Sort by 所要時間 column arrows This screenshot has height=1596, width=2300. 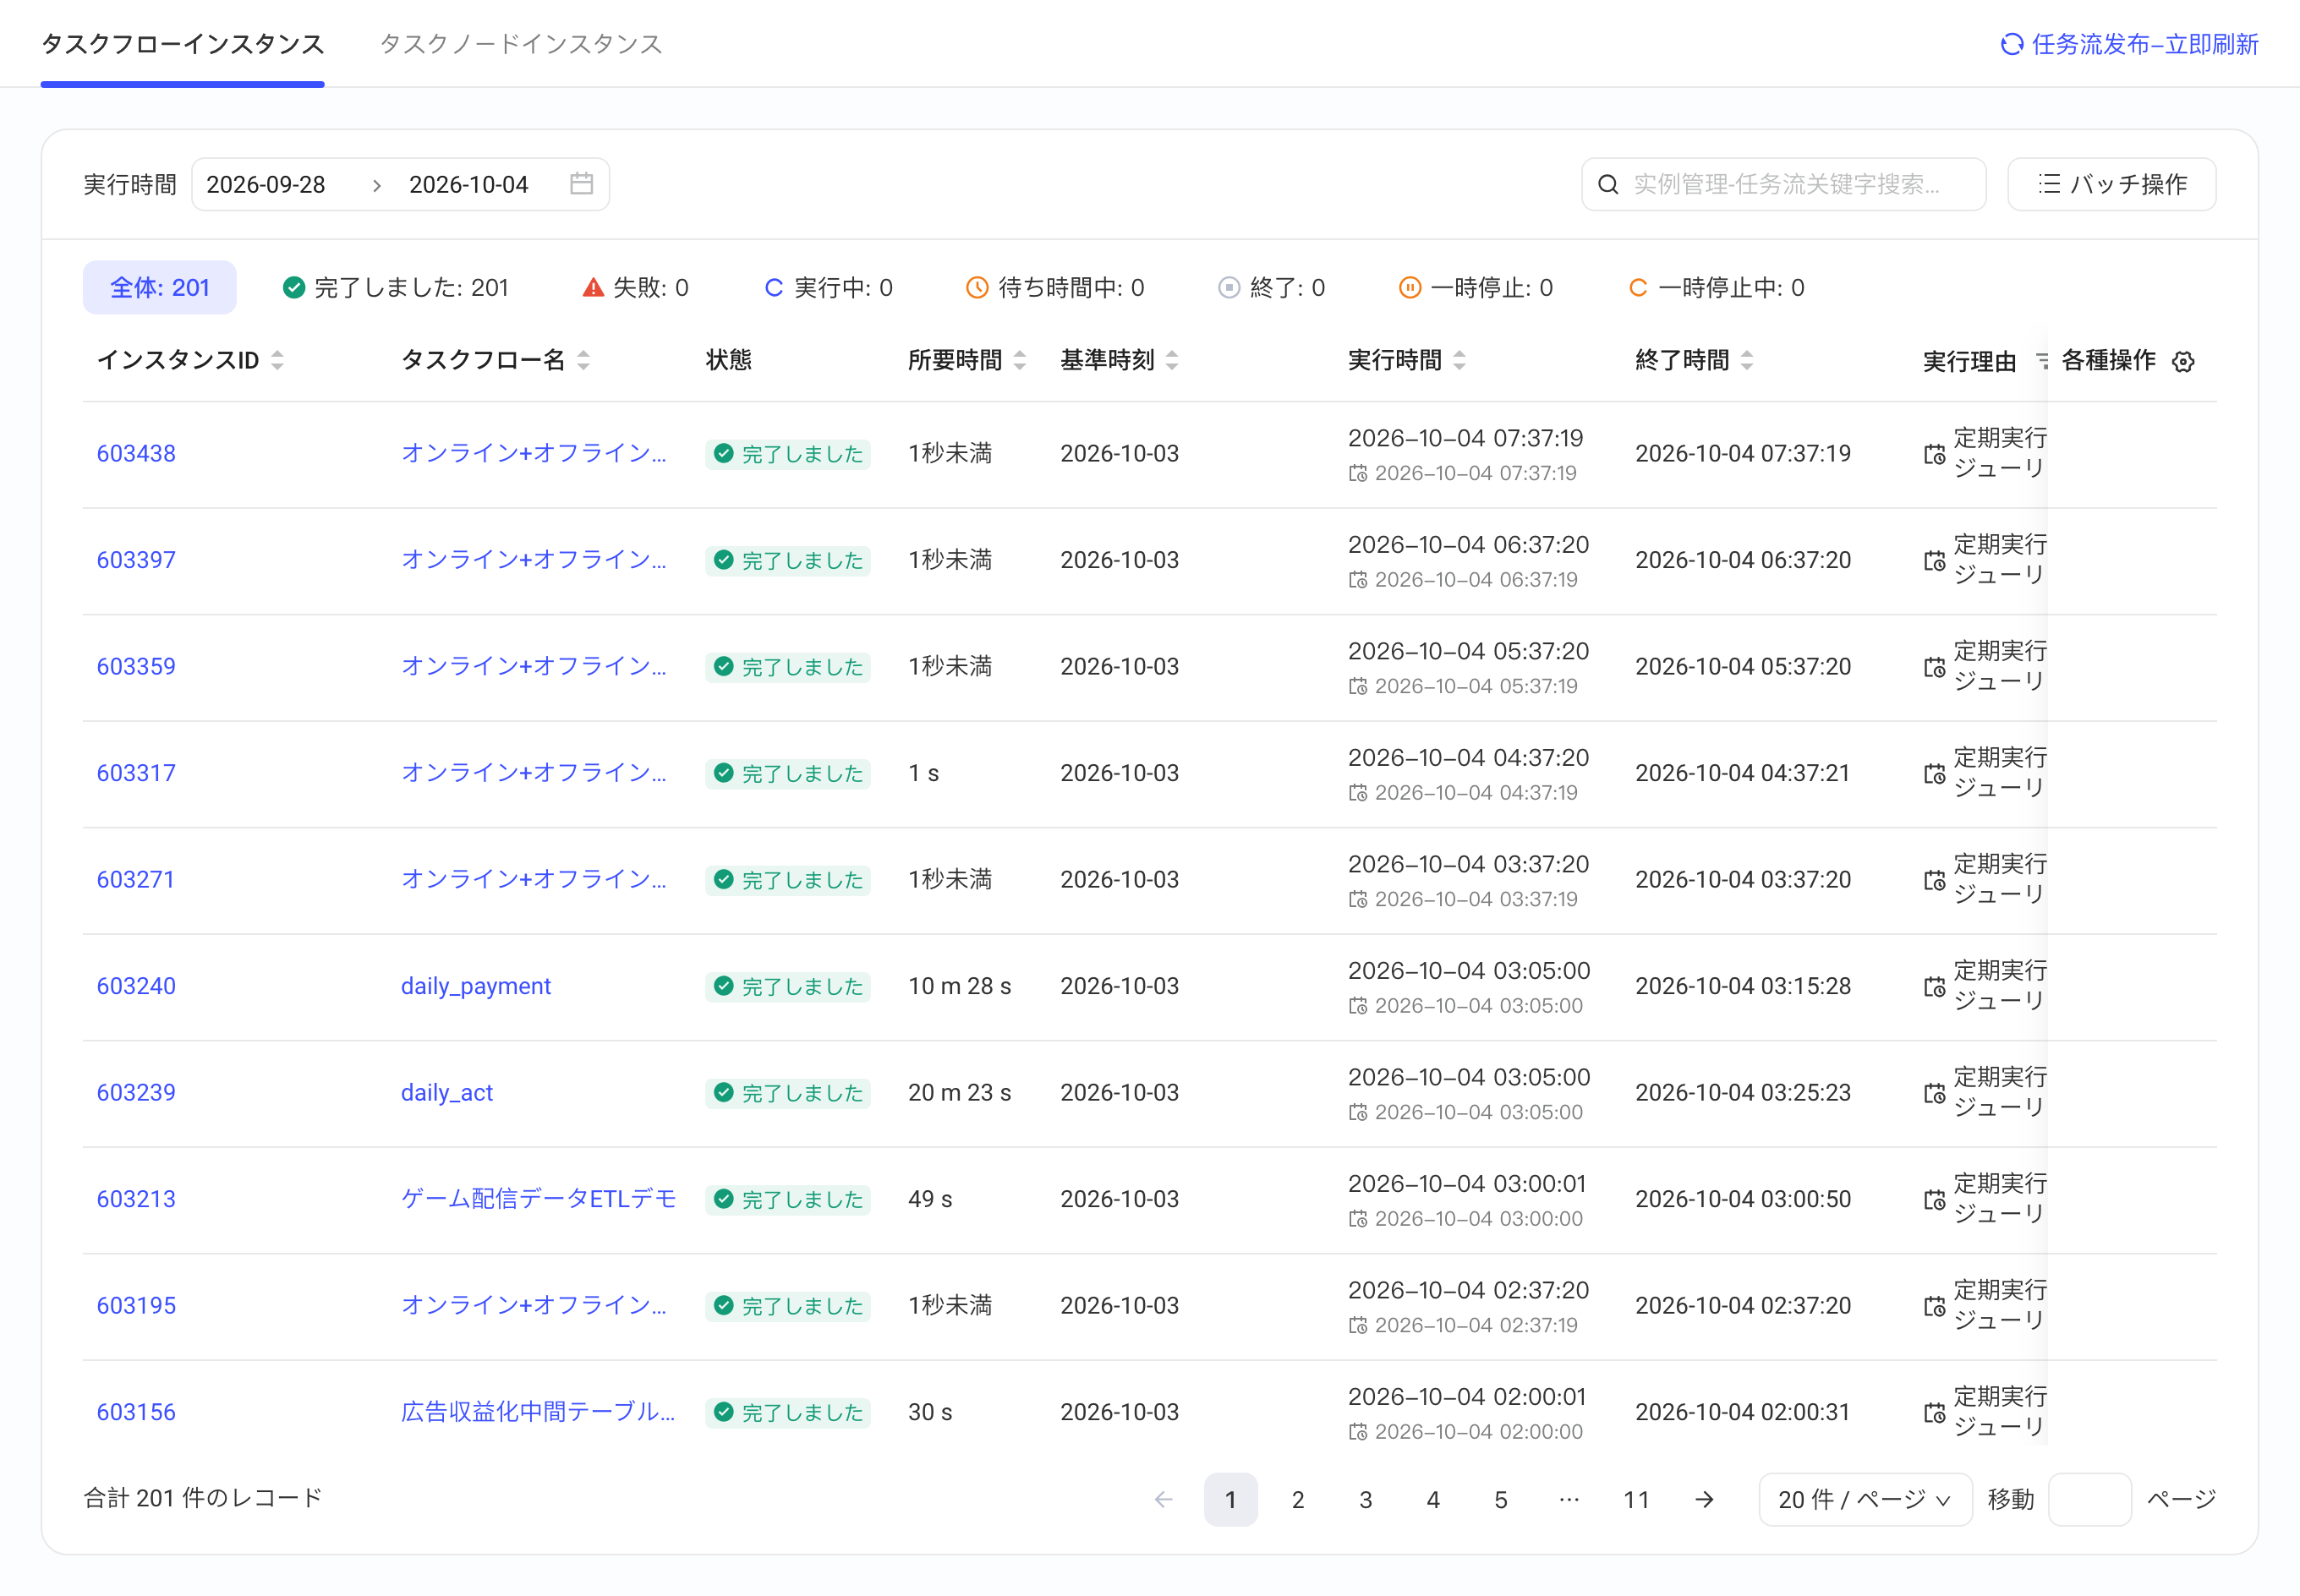pos(1019,361)
